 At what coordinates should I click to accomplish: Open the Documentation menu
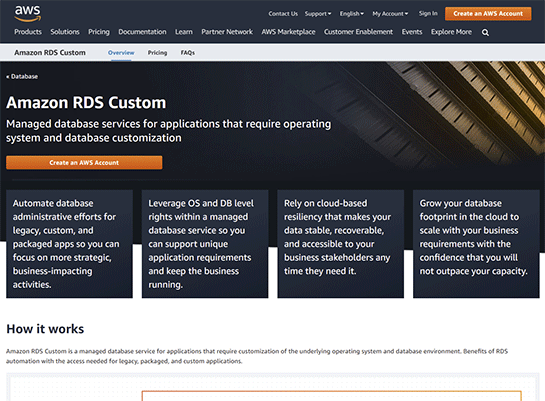point(142,32)
